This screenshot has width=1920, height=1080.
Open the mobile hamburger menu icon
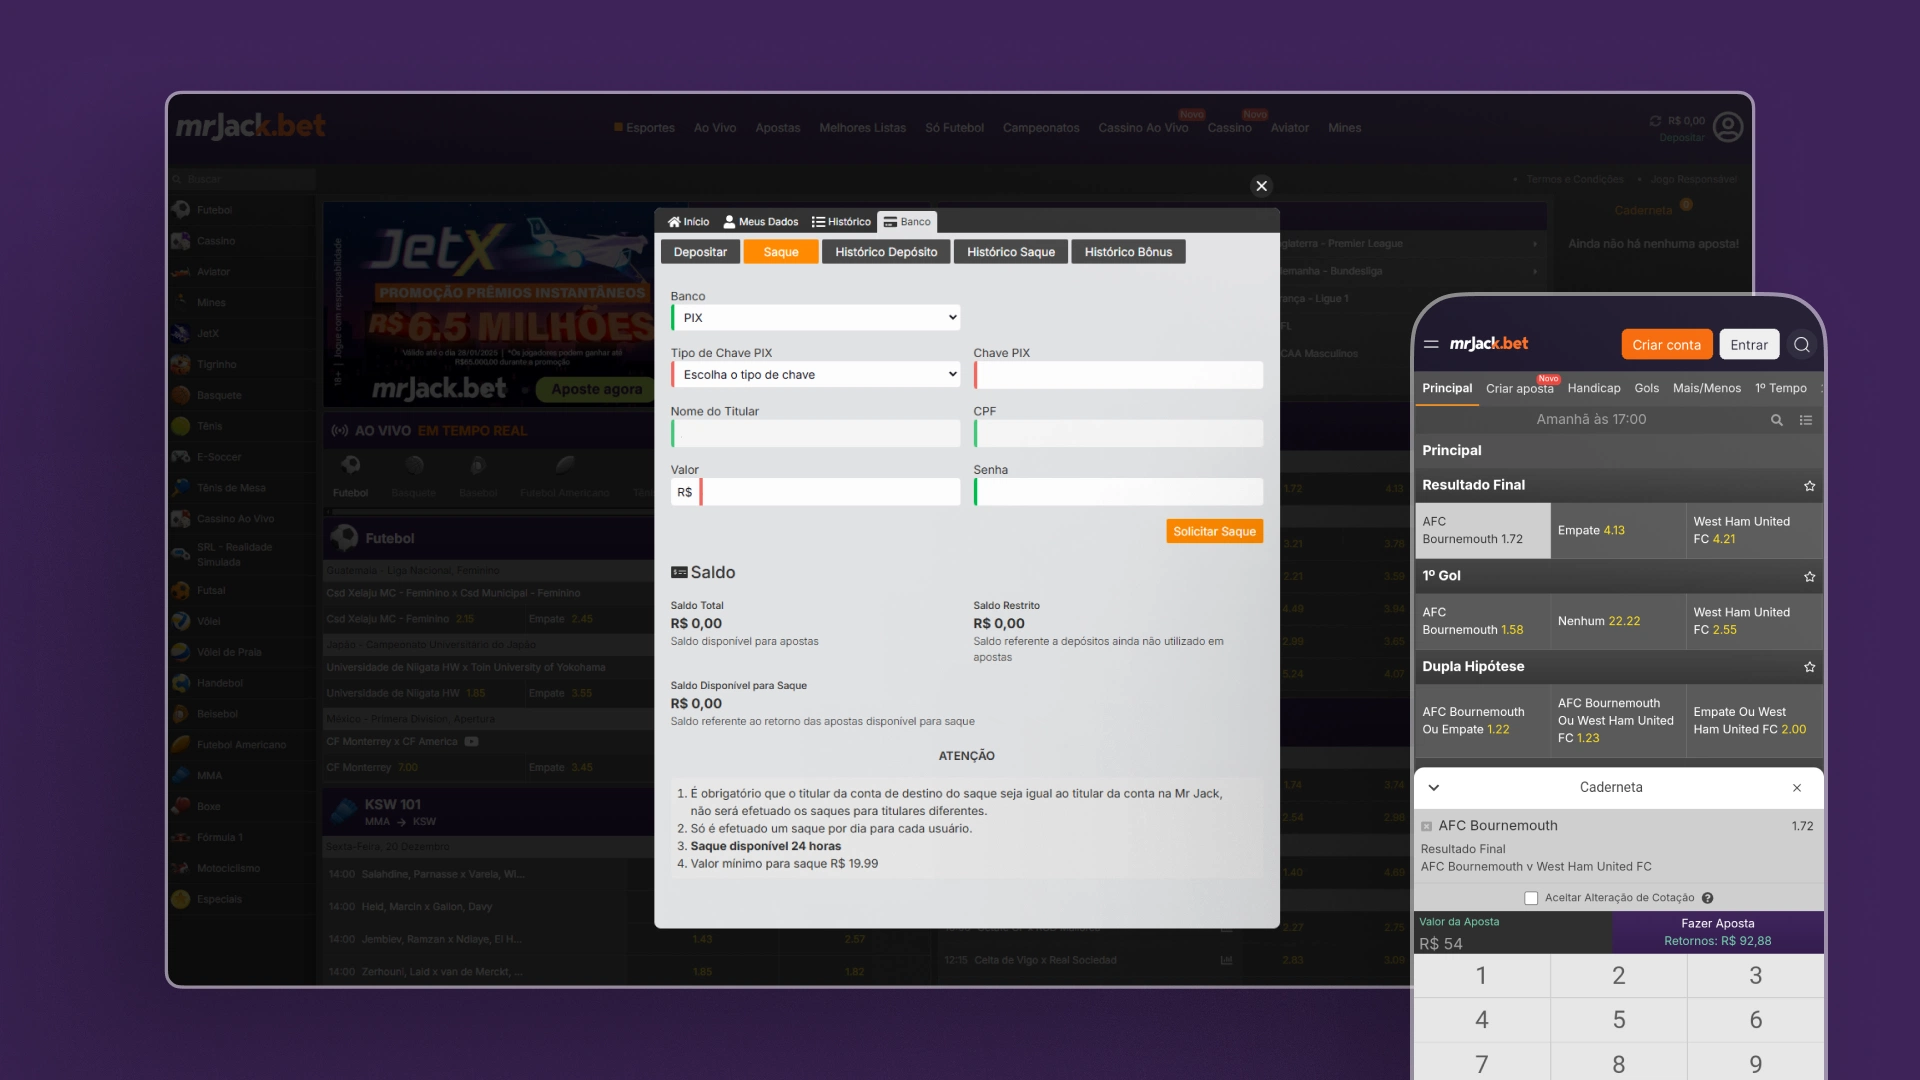click(1431, 344)
